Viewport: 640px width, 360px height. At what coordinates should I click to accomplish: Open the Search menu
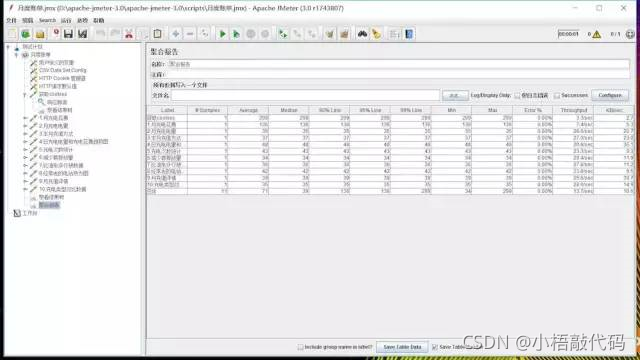(47, 20)
